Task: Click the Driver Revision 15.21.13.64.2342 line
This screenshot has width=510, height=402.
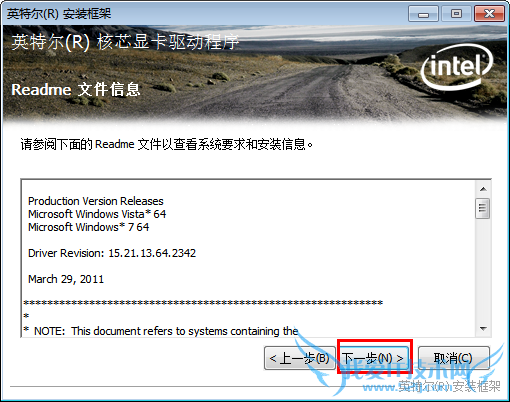Action: 112,253
